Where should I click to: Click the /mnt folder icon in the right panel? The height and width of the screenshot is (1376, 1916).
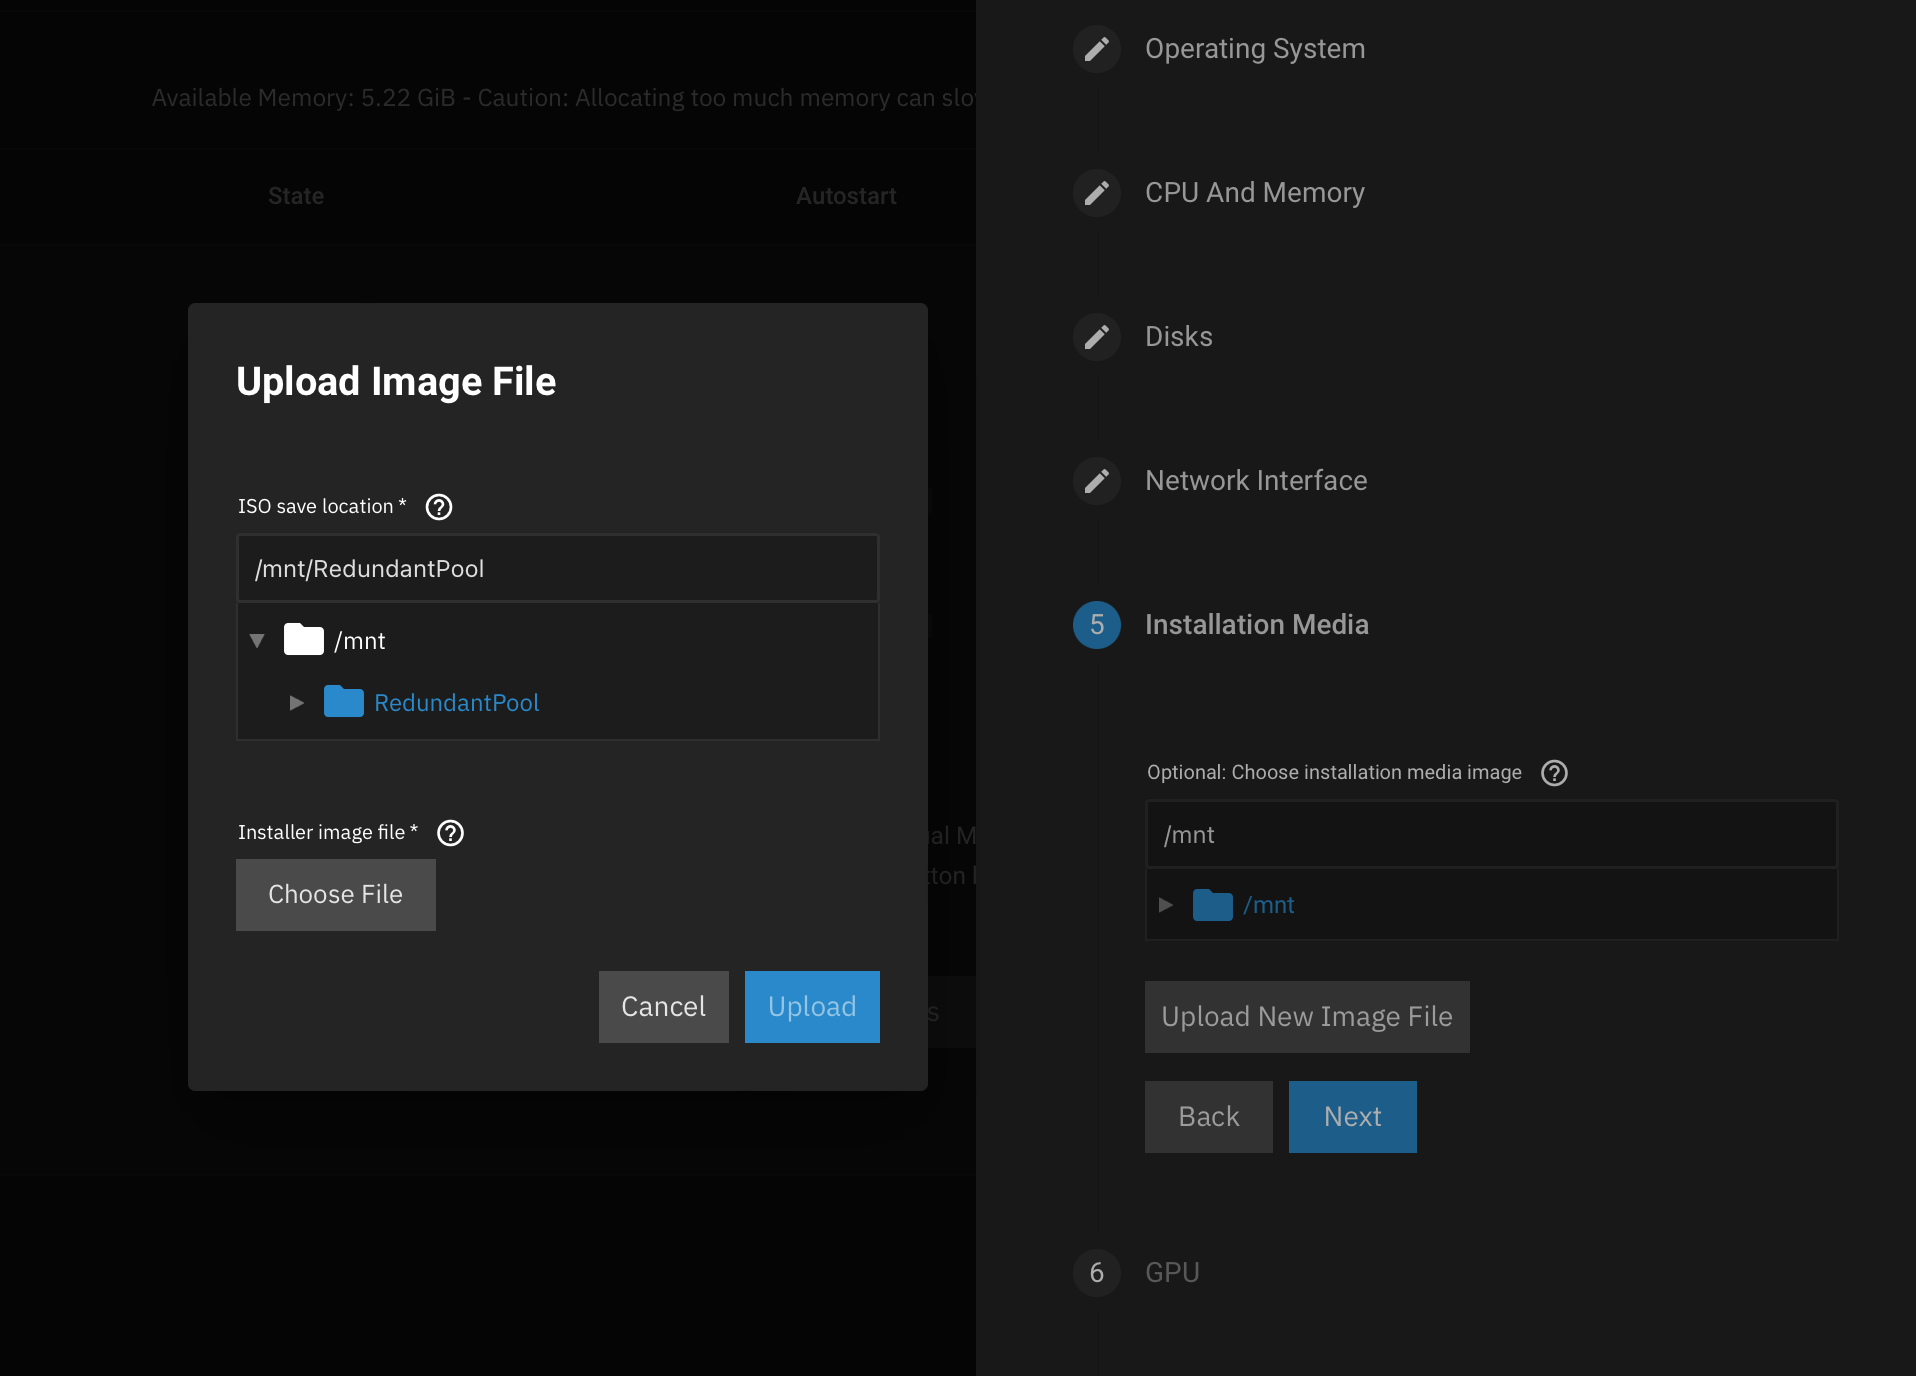click(x=1212, y=905)
